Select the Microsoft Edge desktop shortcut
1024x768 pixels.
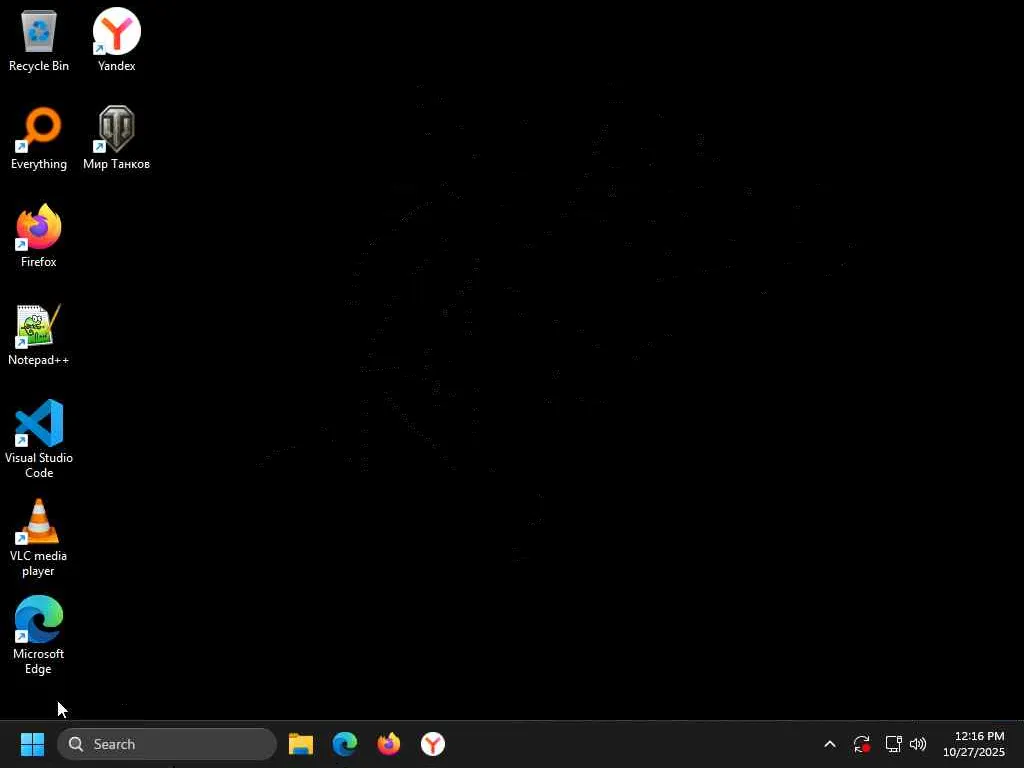39,635
